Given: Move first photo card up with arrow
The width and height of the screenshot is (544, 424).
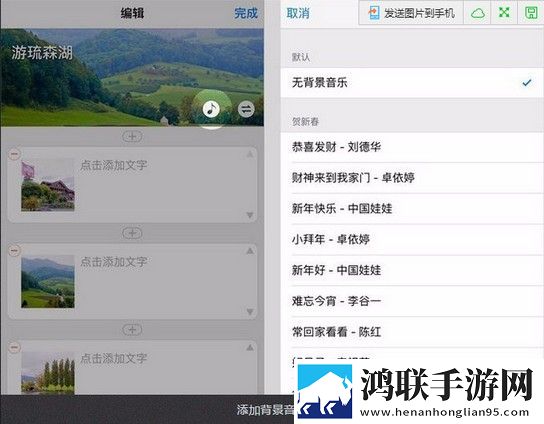Looking at the screenshot, I should (250, 154).
